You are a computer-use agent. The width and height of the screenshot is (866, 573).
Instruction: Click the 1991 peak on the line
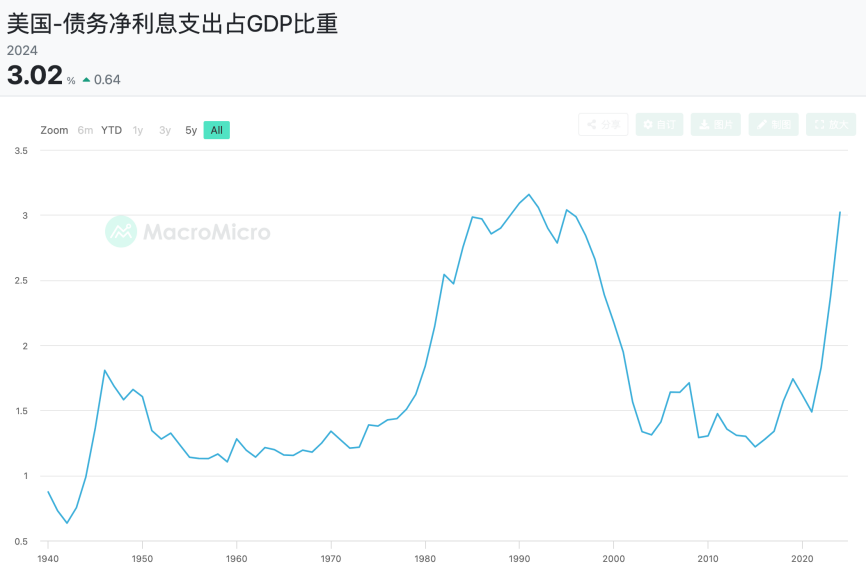tap(529, 194)
